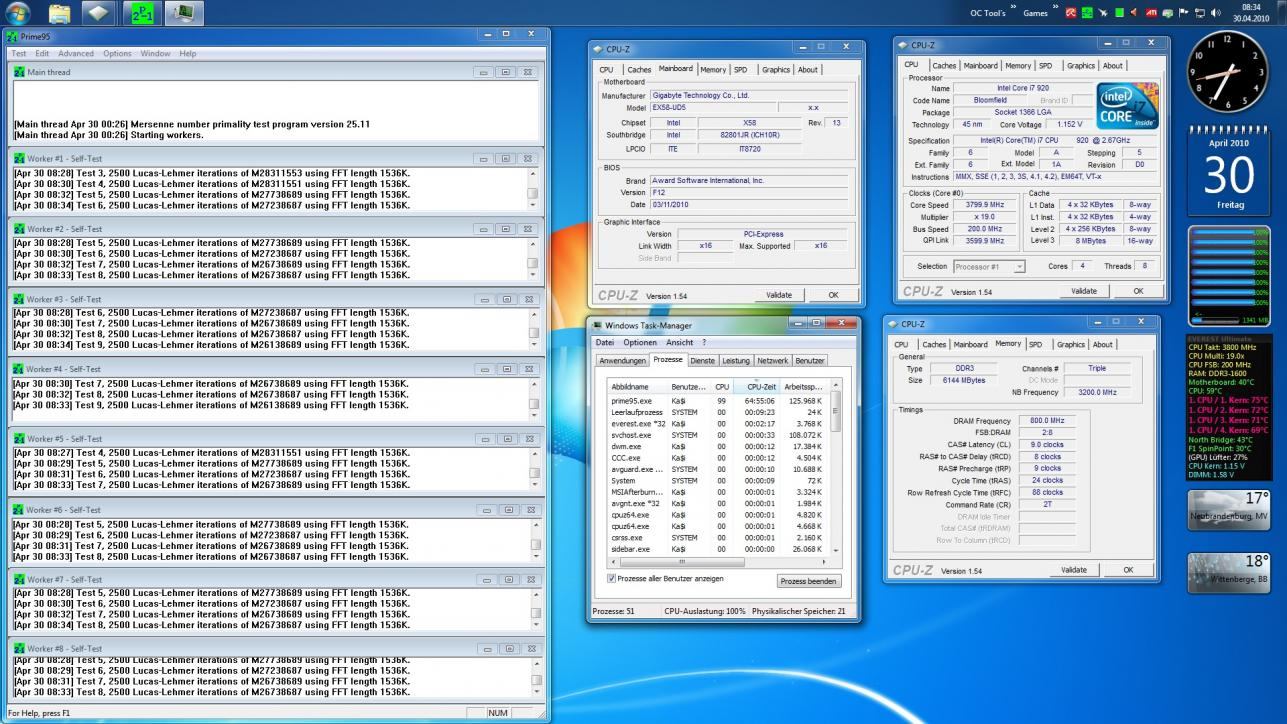Click the Prozess beenden button
The height and width of the screenshot is (724, 1287).
click(809, 581)
